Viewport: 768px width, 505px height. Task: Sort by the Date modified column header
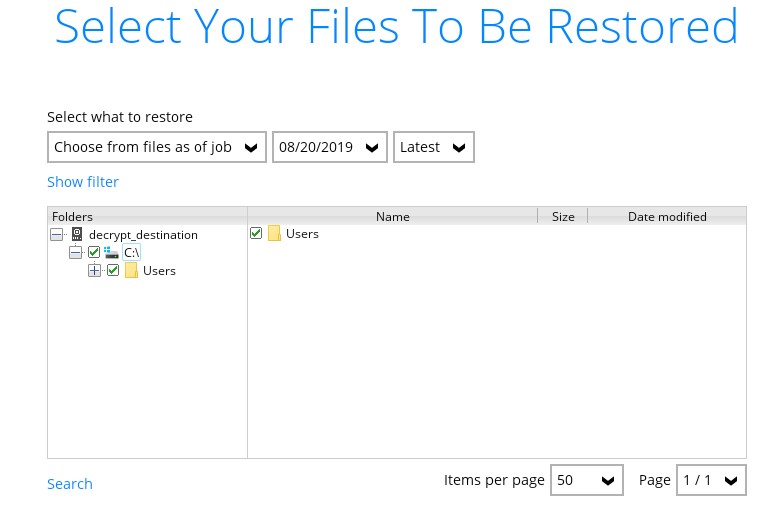tap(667, 216)
